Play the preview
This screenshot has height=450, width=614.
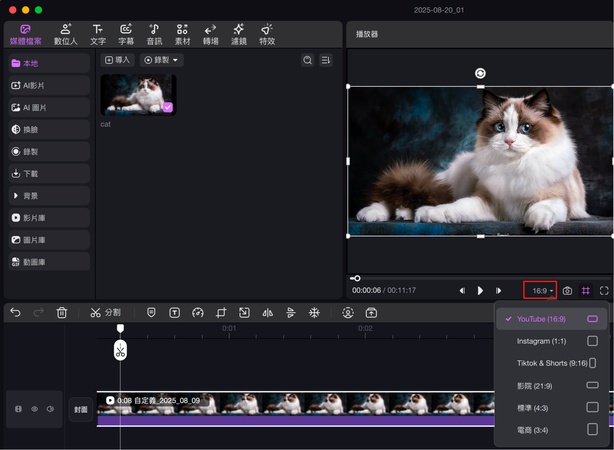click(480, 291)
